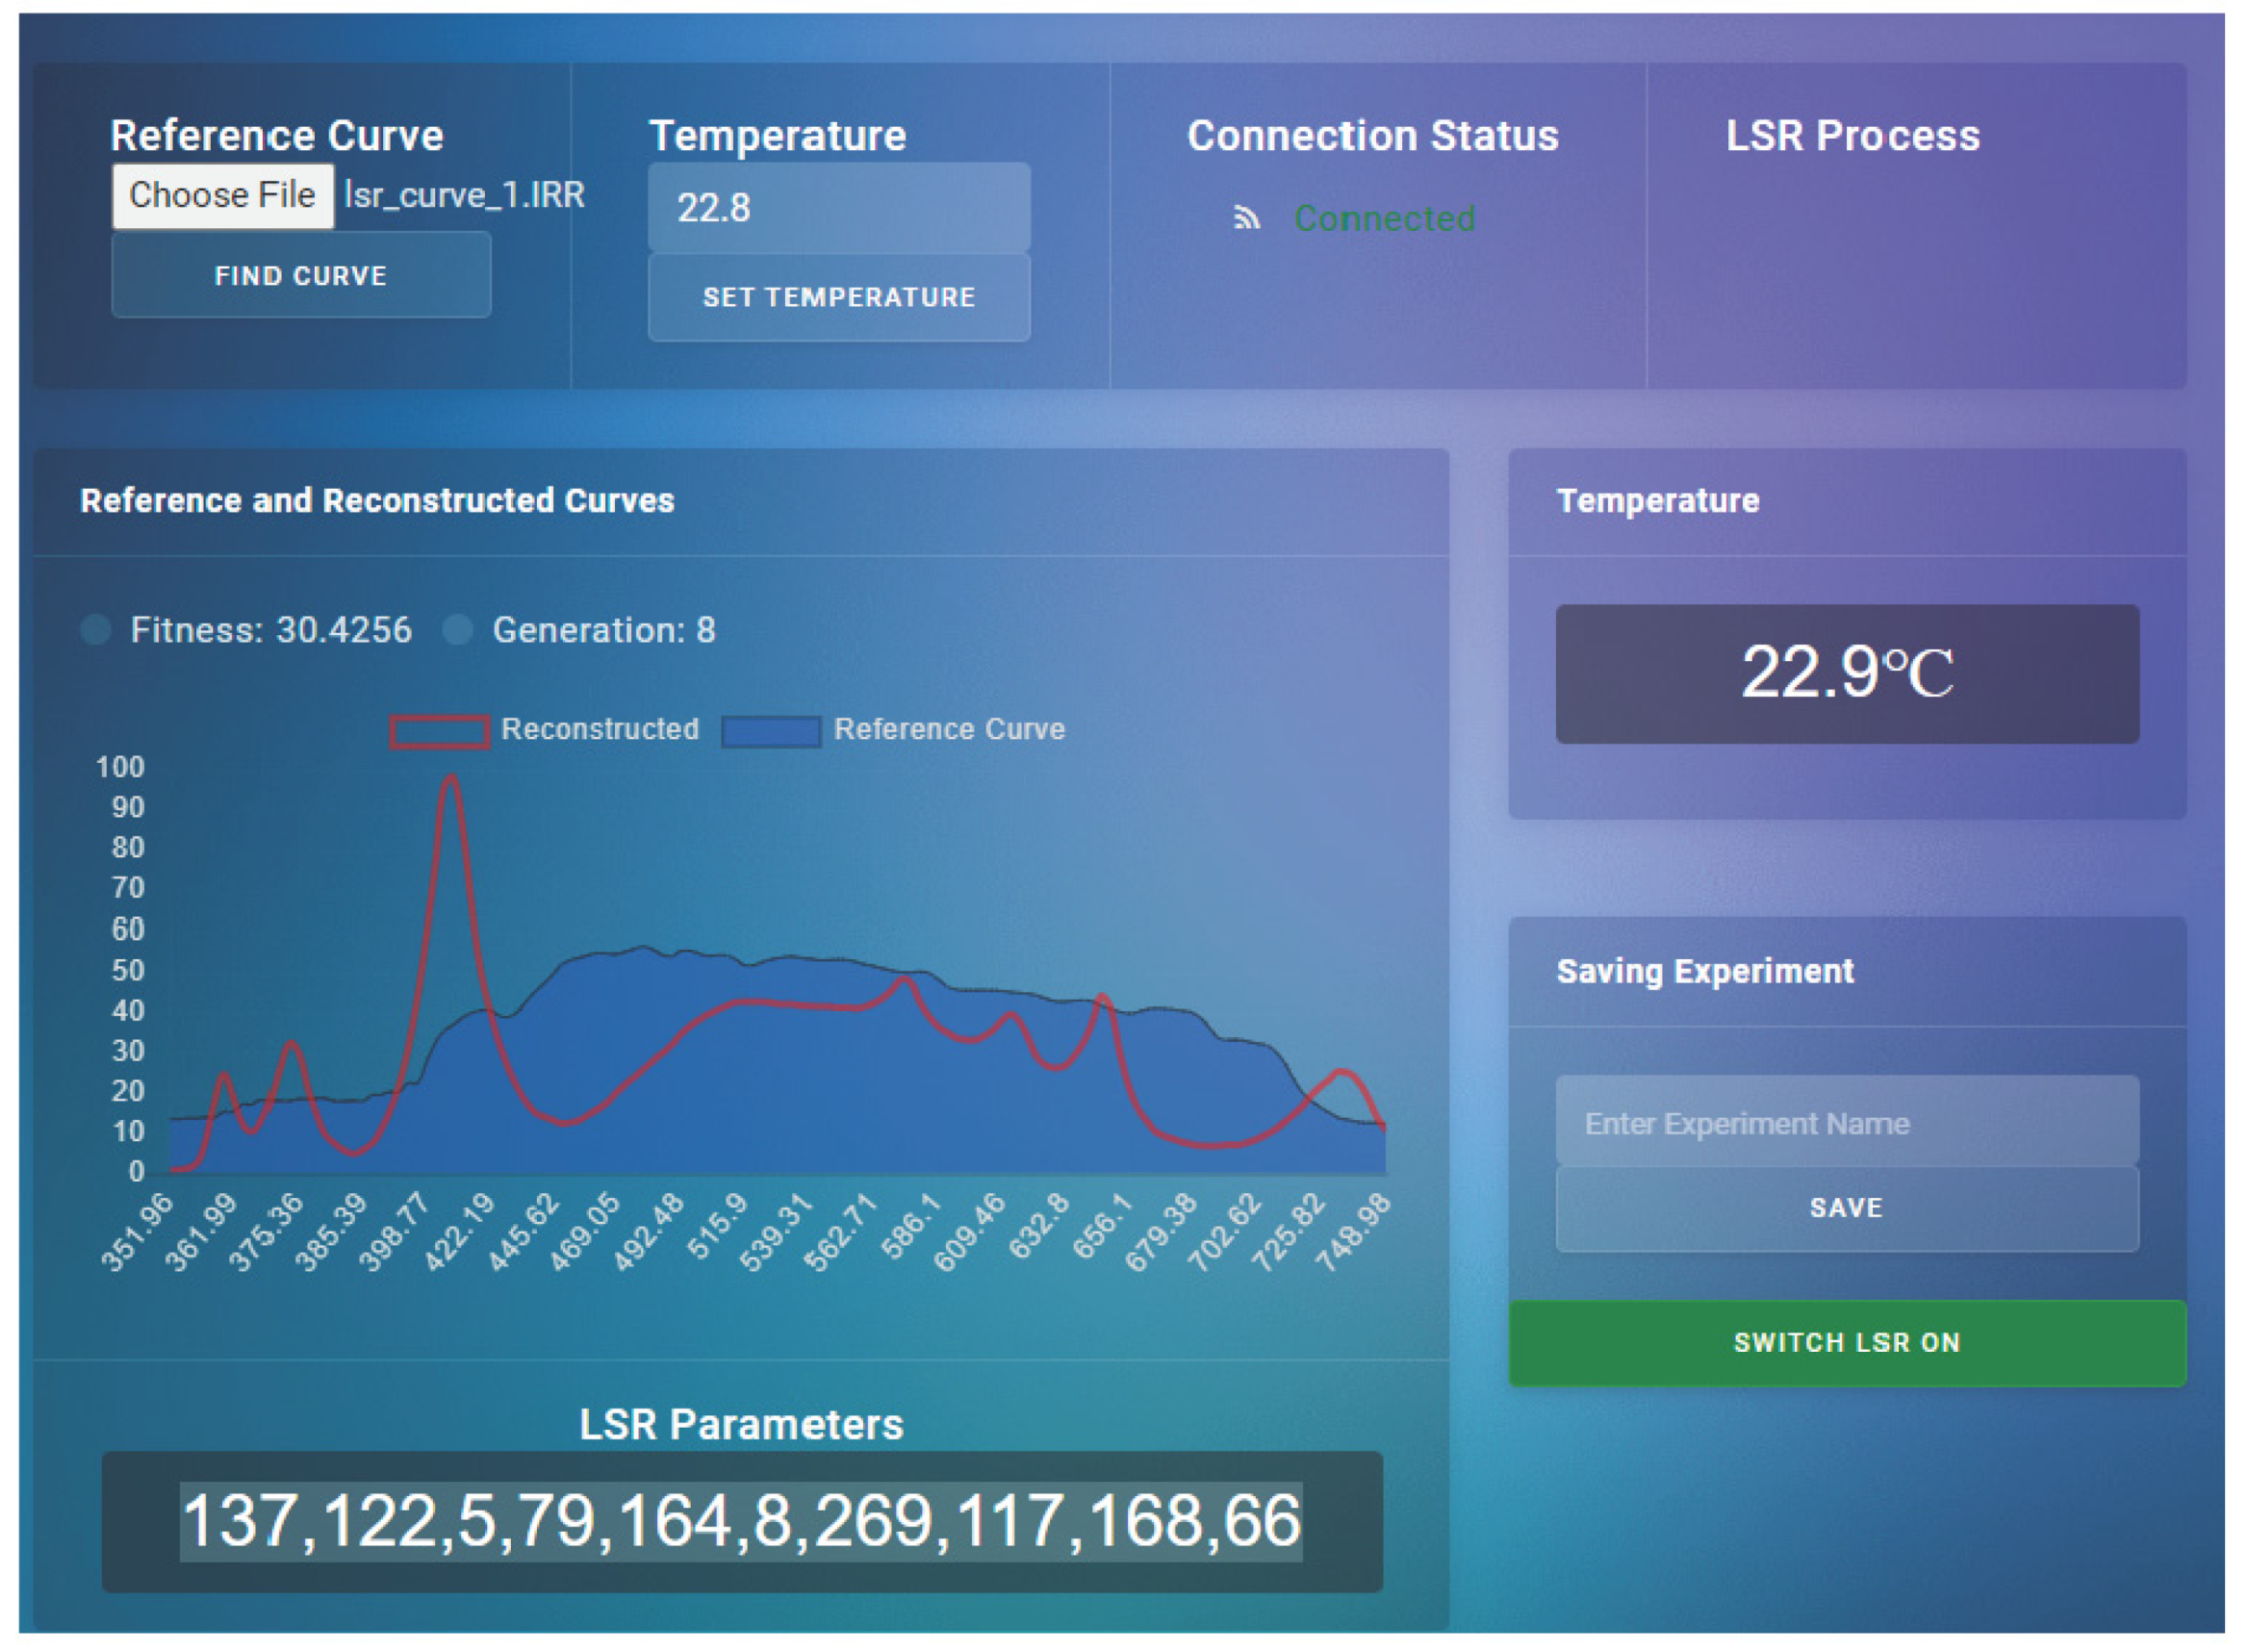The width and height of the screenshot is (2248, 1652).
Task: Click the lsr_curve_1.IRR file name
Action: [464, 195]
